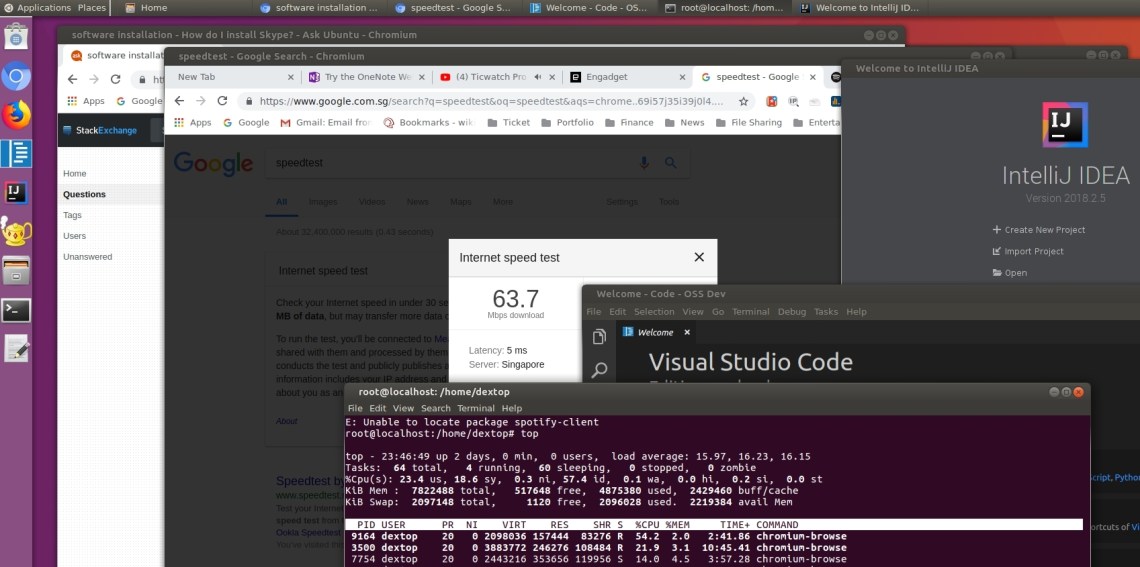Open Gmail bookmark in bookmarks bar

point(326,123)
